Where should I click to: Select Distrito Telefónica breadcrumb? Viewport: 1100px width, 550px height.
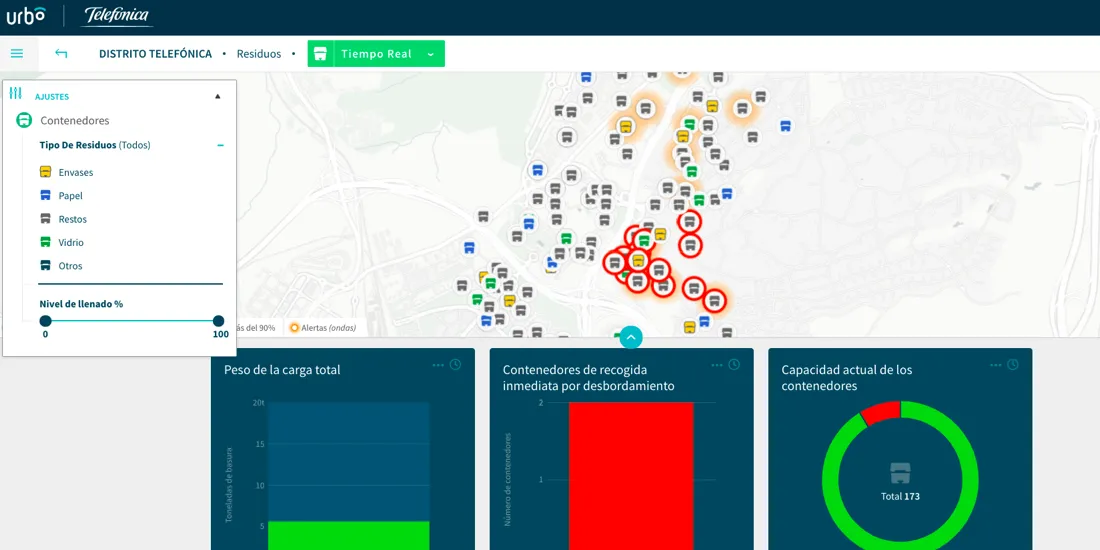point(155,54)
